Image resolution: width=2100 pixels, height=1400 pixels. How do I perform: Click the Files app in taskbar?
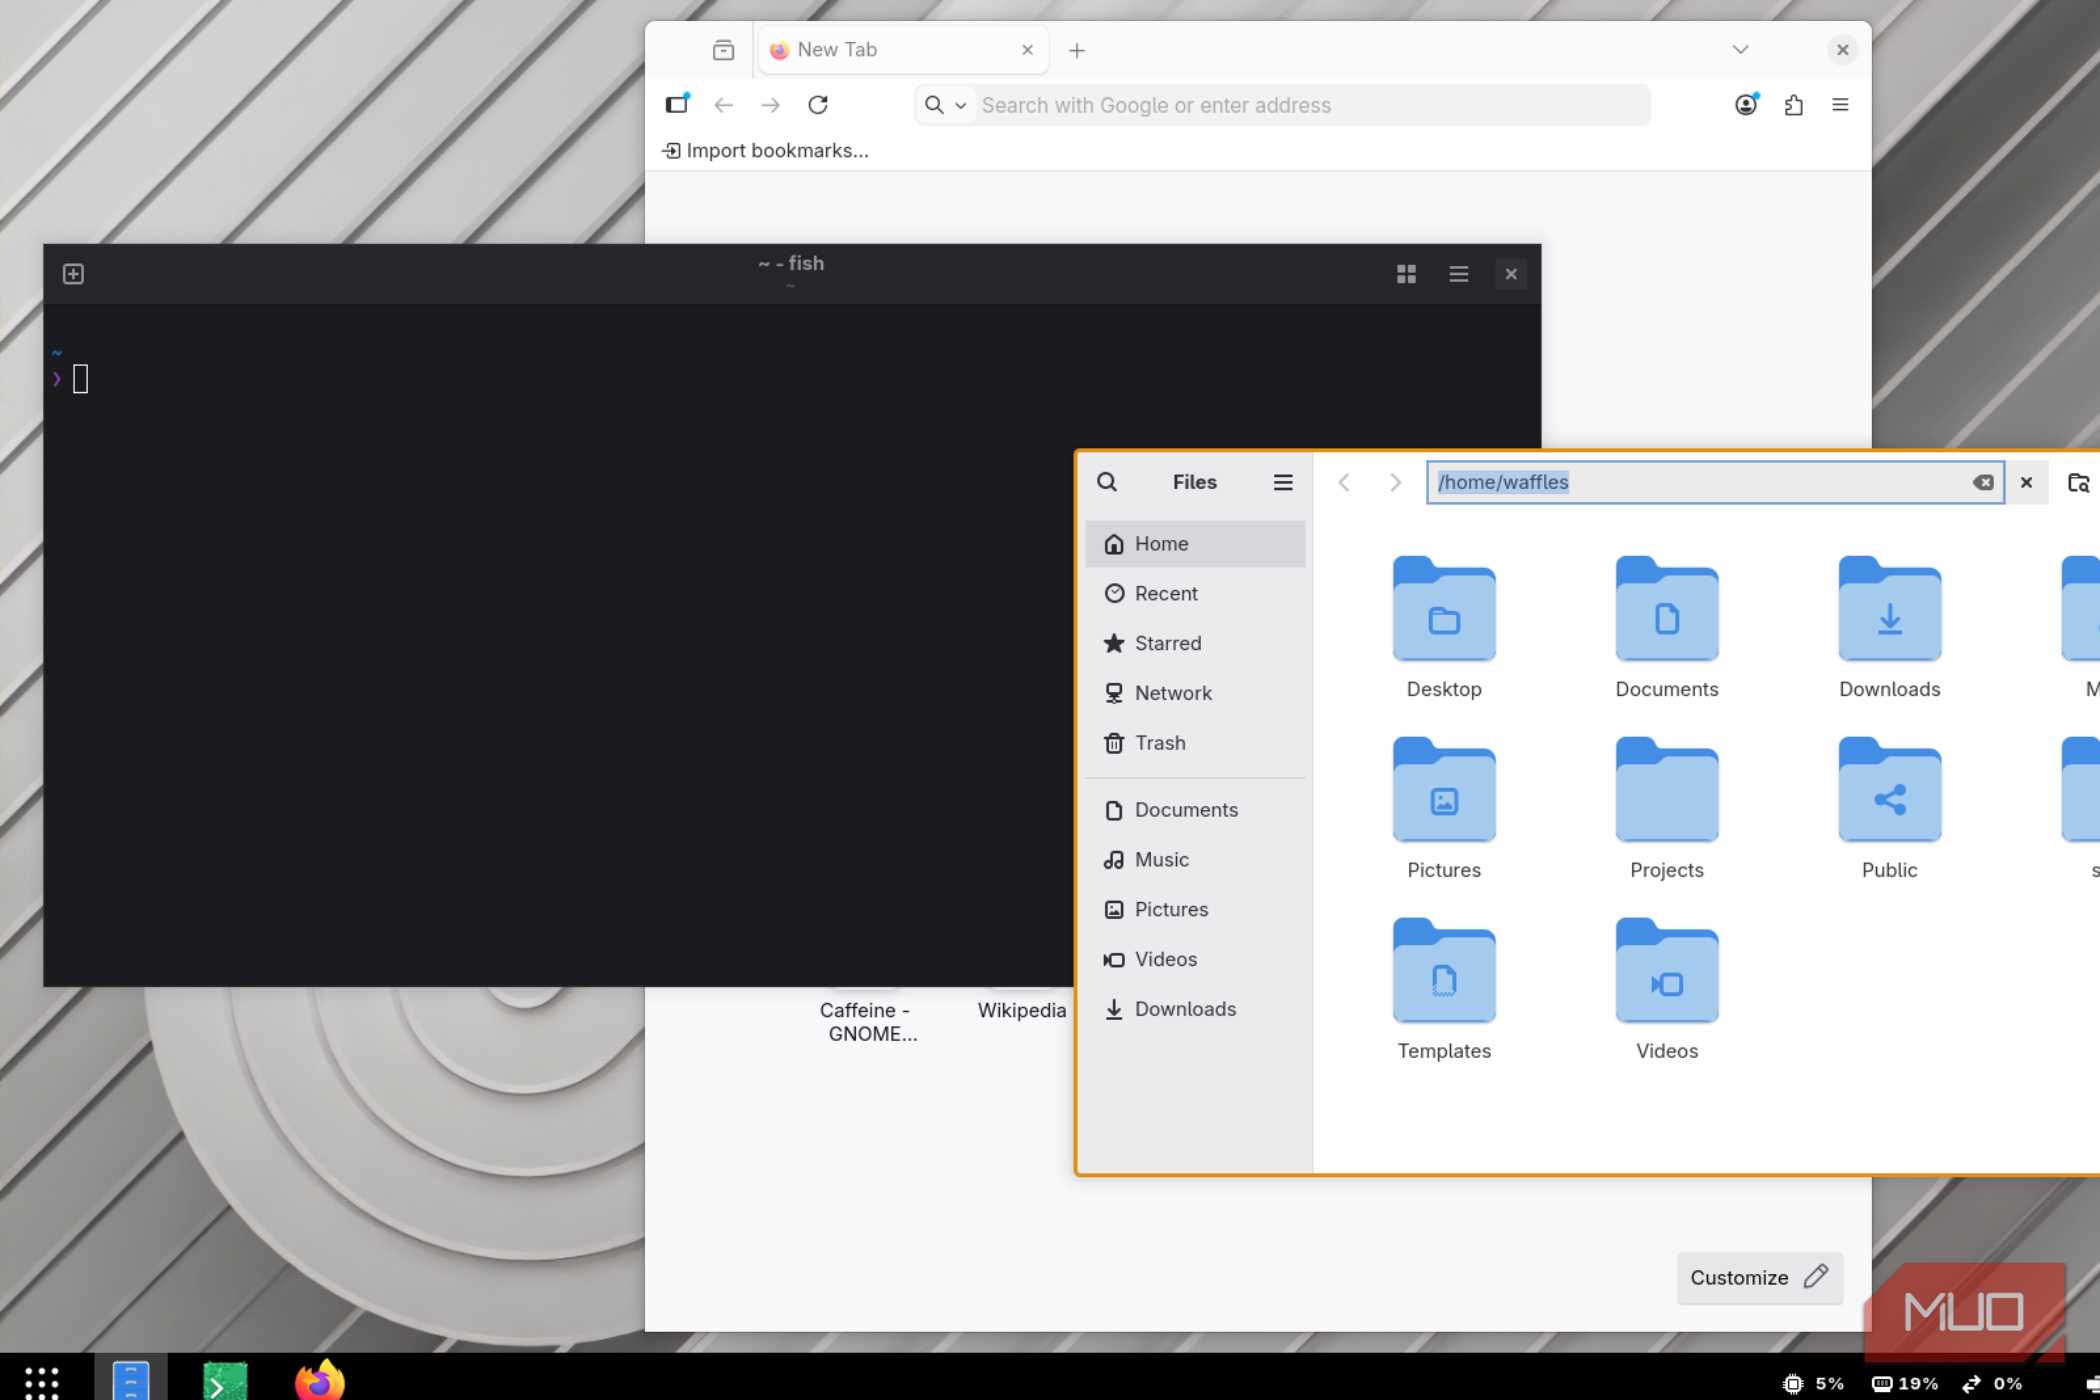(x=131, y=1380)
